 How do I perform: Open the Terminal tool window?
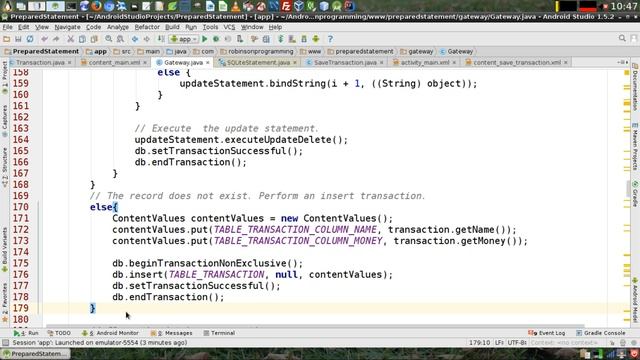click(x=219, y=333)
